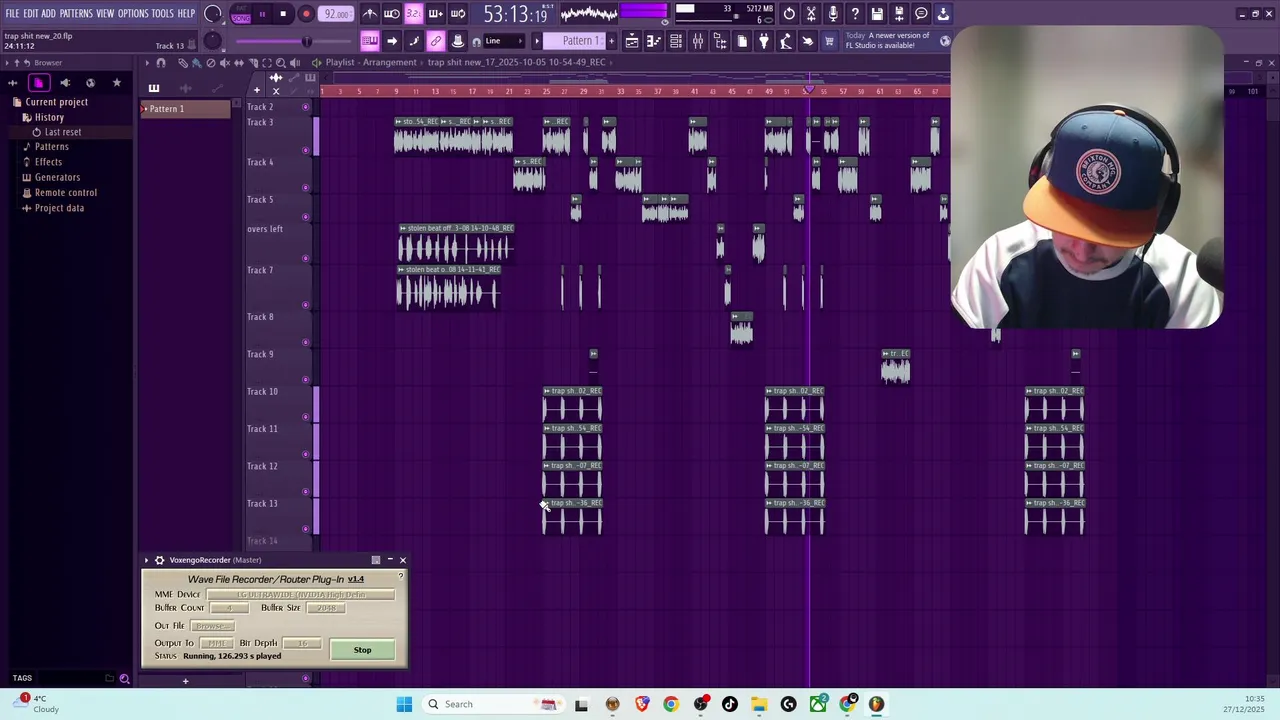Image resolution: width=1280 pixels, height=720 pixels.
Task: Open the Browser view icon in toolbar
Action: coord(721,41)
